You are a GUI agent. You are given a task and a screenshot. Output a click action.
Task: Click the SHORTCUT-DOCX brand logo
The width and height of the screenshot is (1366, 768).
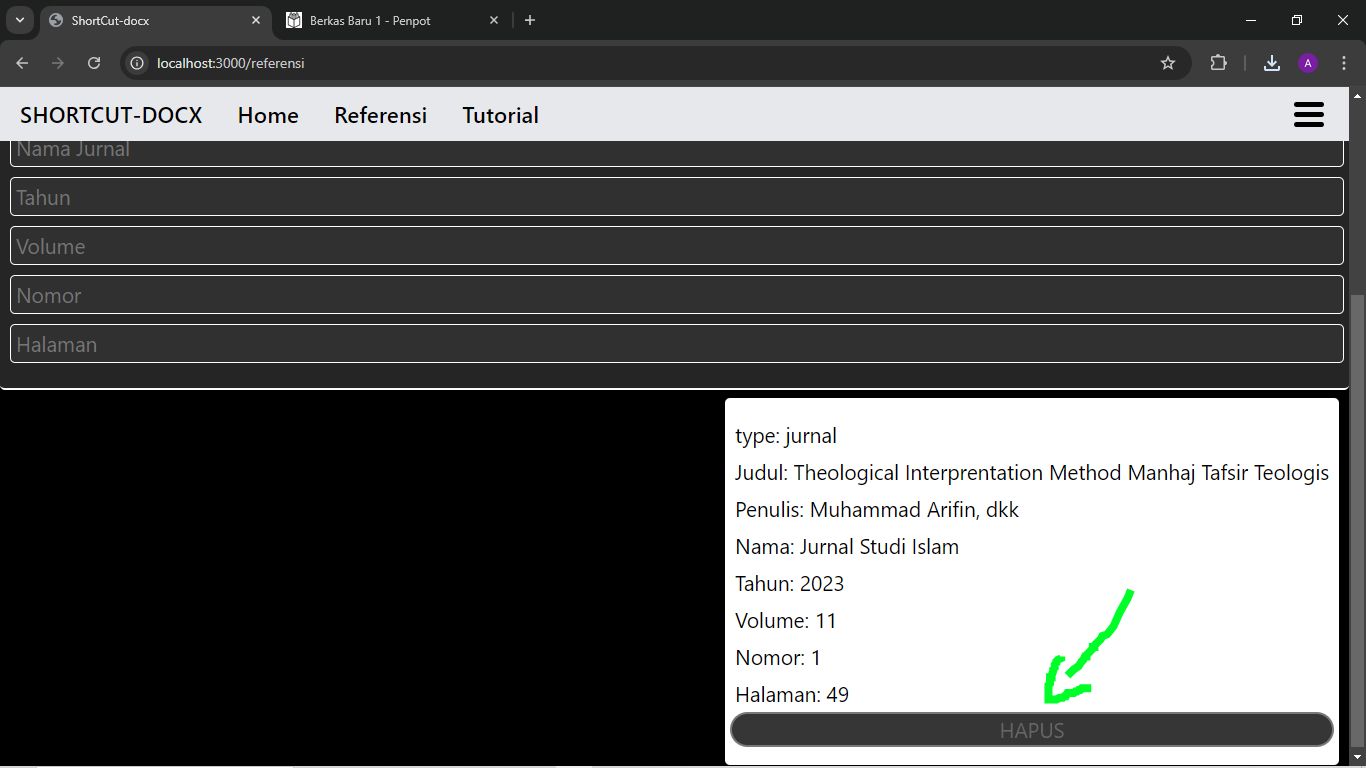111,115
